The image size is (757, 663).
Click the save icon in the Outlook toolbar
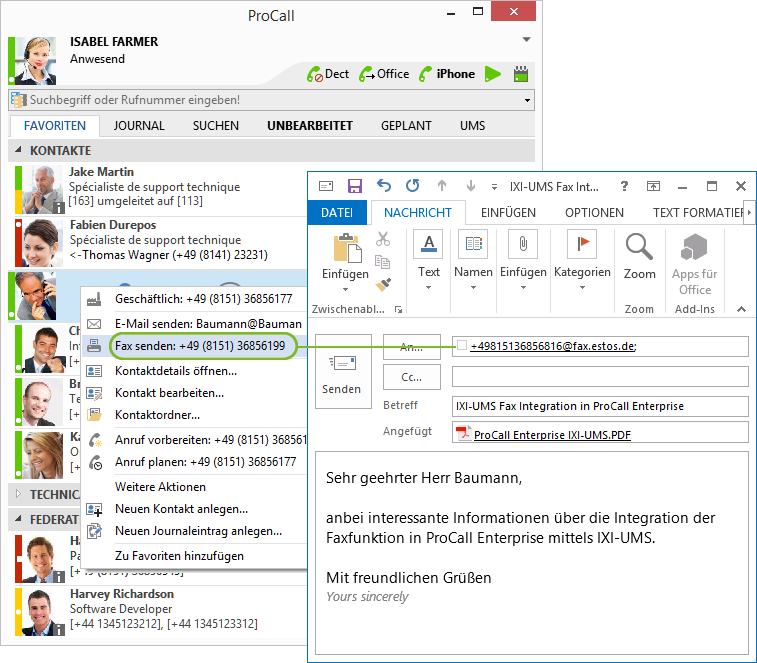tap(355, 186)
